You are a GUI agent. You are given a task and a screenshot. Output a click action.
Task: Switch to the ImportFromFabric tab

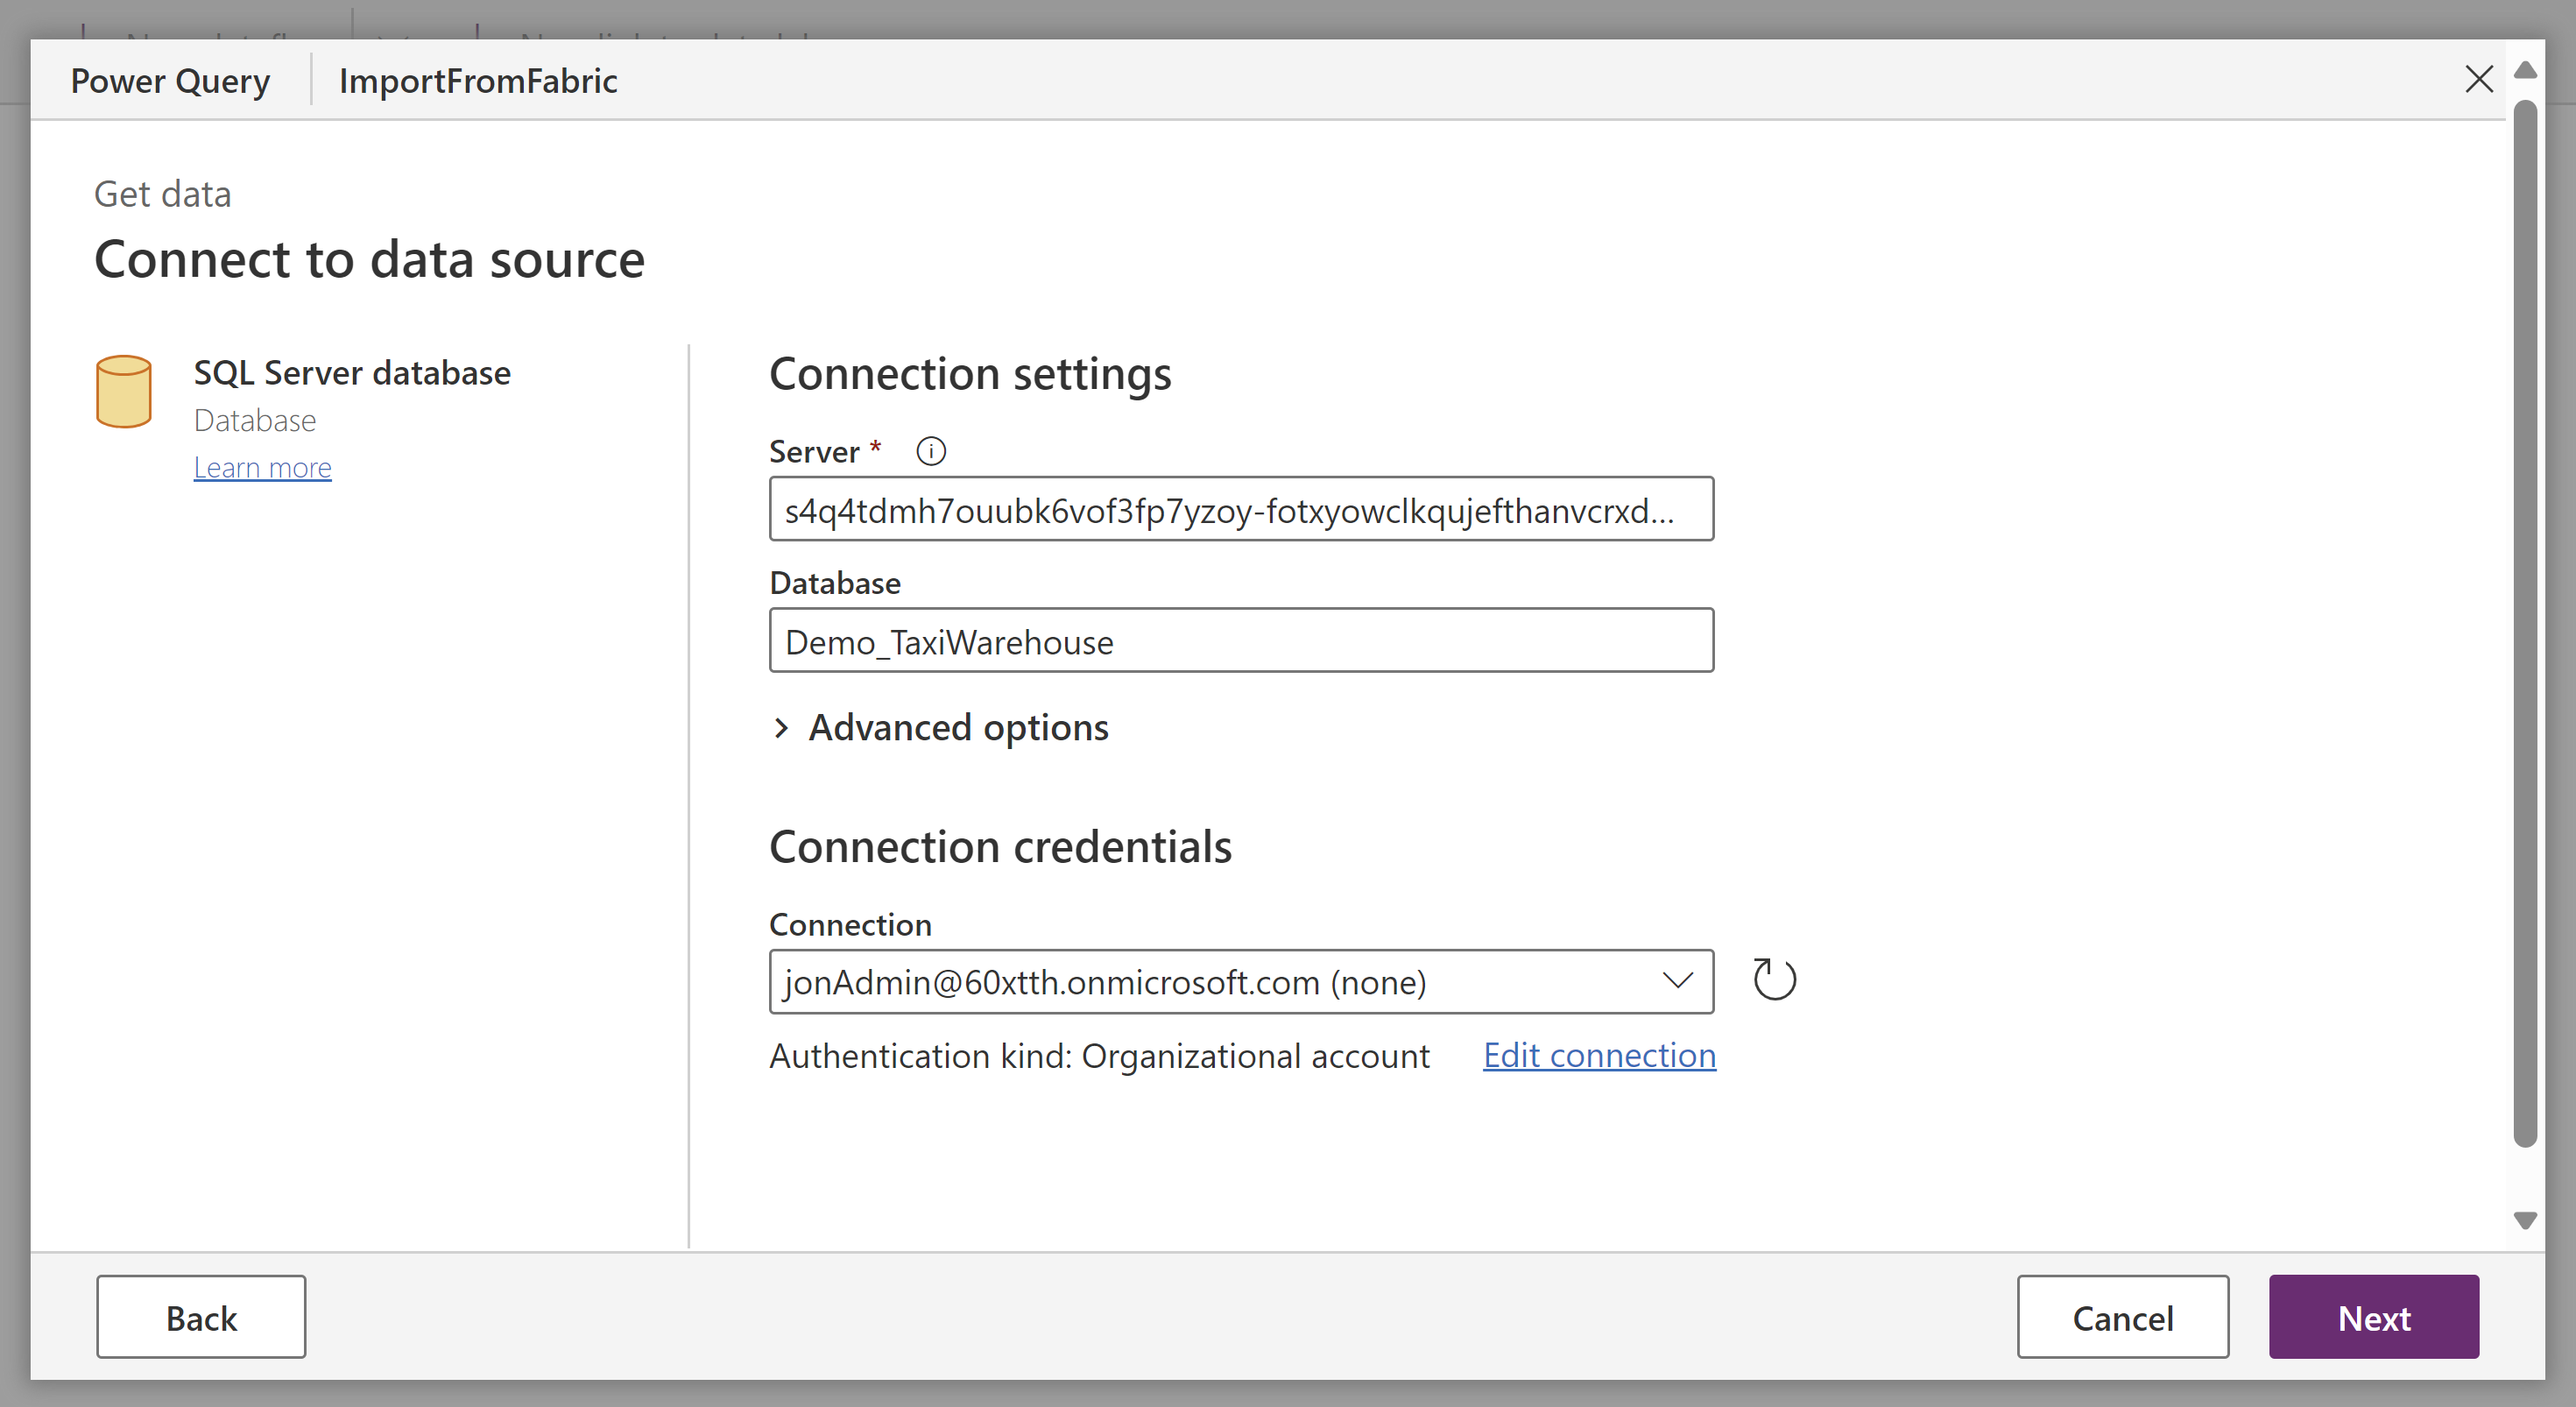478,80
